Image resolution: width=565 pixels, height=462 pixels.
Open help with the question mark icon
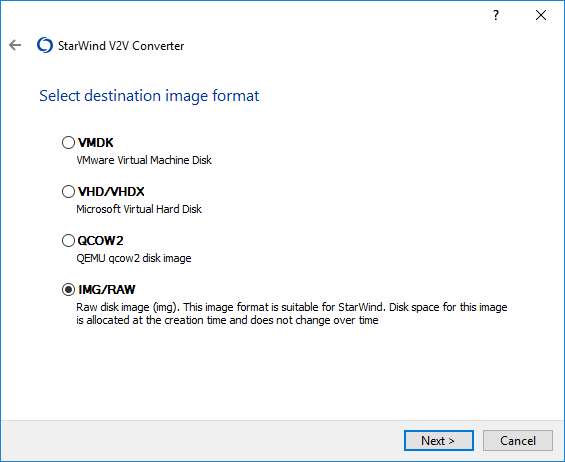pyautogui.click(x=496, y=15)
